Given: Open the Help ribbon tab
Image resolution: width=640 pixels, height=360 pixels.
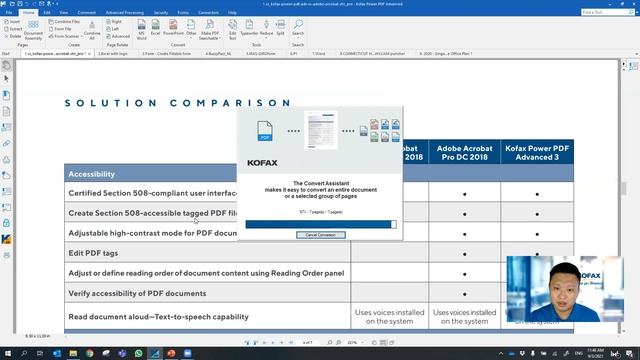Looking at the screenshot, I should (x=232, y=13).
